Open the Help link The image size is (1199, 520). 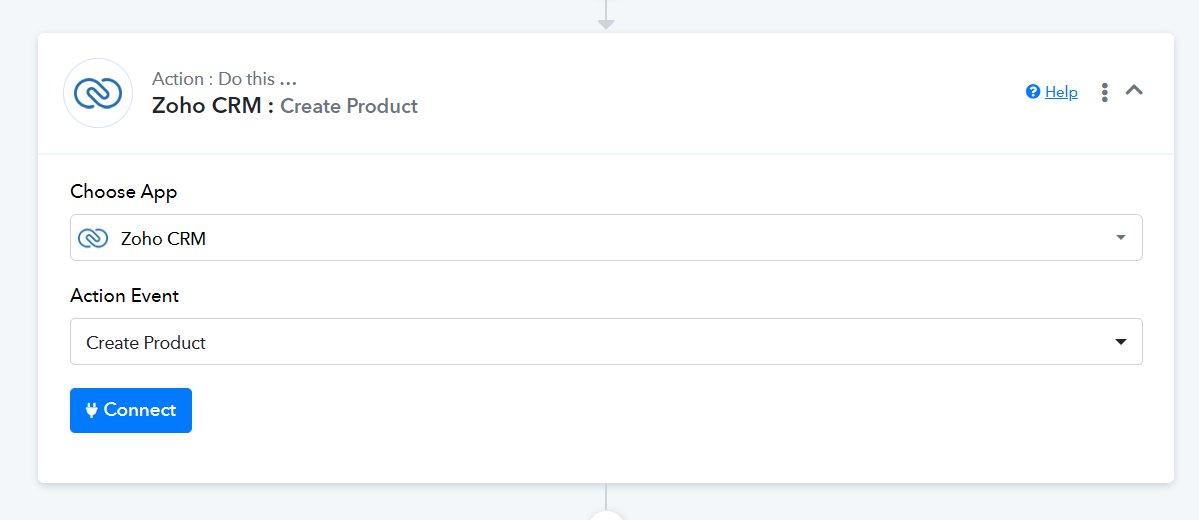pyautogui.click(x=1061, y=92)
